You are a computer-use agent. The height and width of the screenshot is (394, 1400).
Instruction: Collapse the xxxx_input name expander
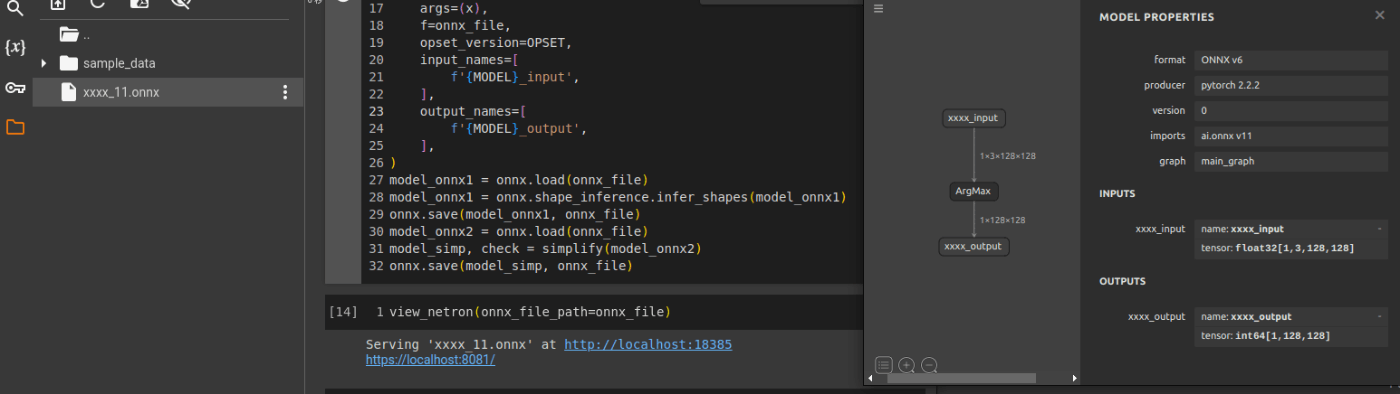coord(1379,229)
